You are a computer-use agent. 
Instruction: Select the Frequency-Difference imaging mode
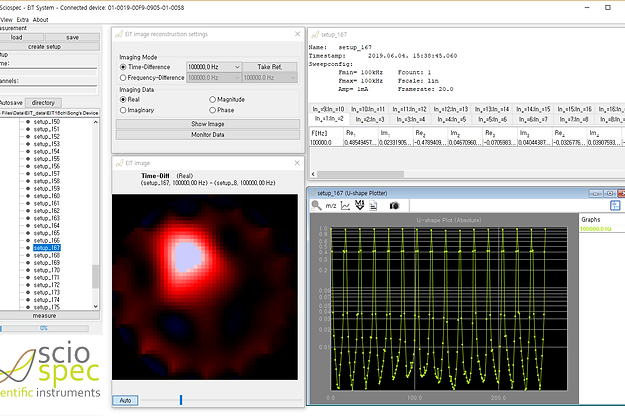tap(121, 77)
